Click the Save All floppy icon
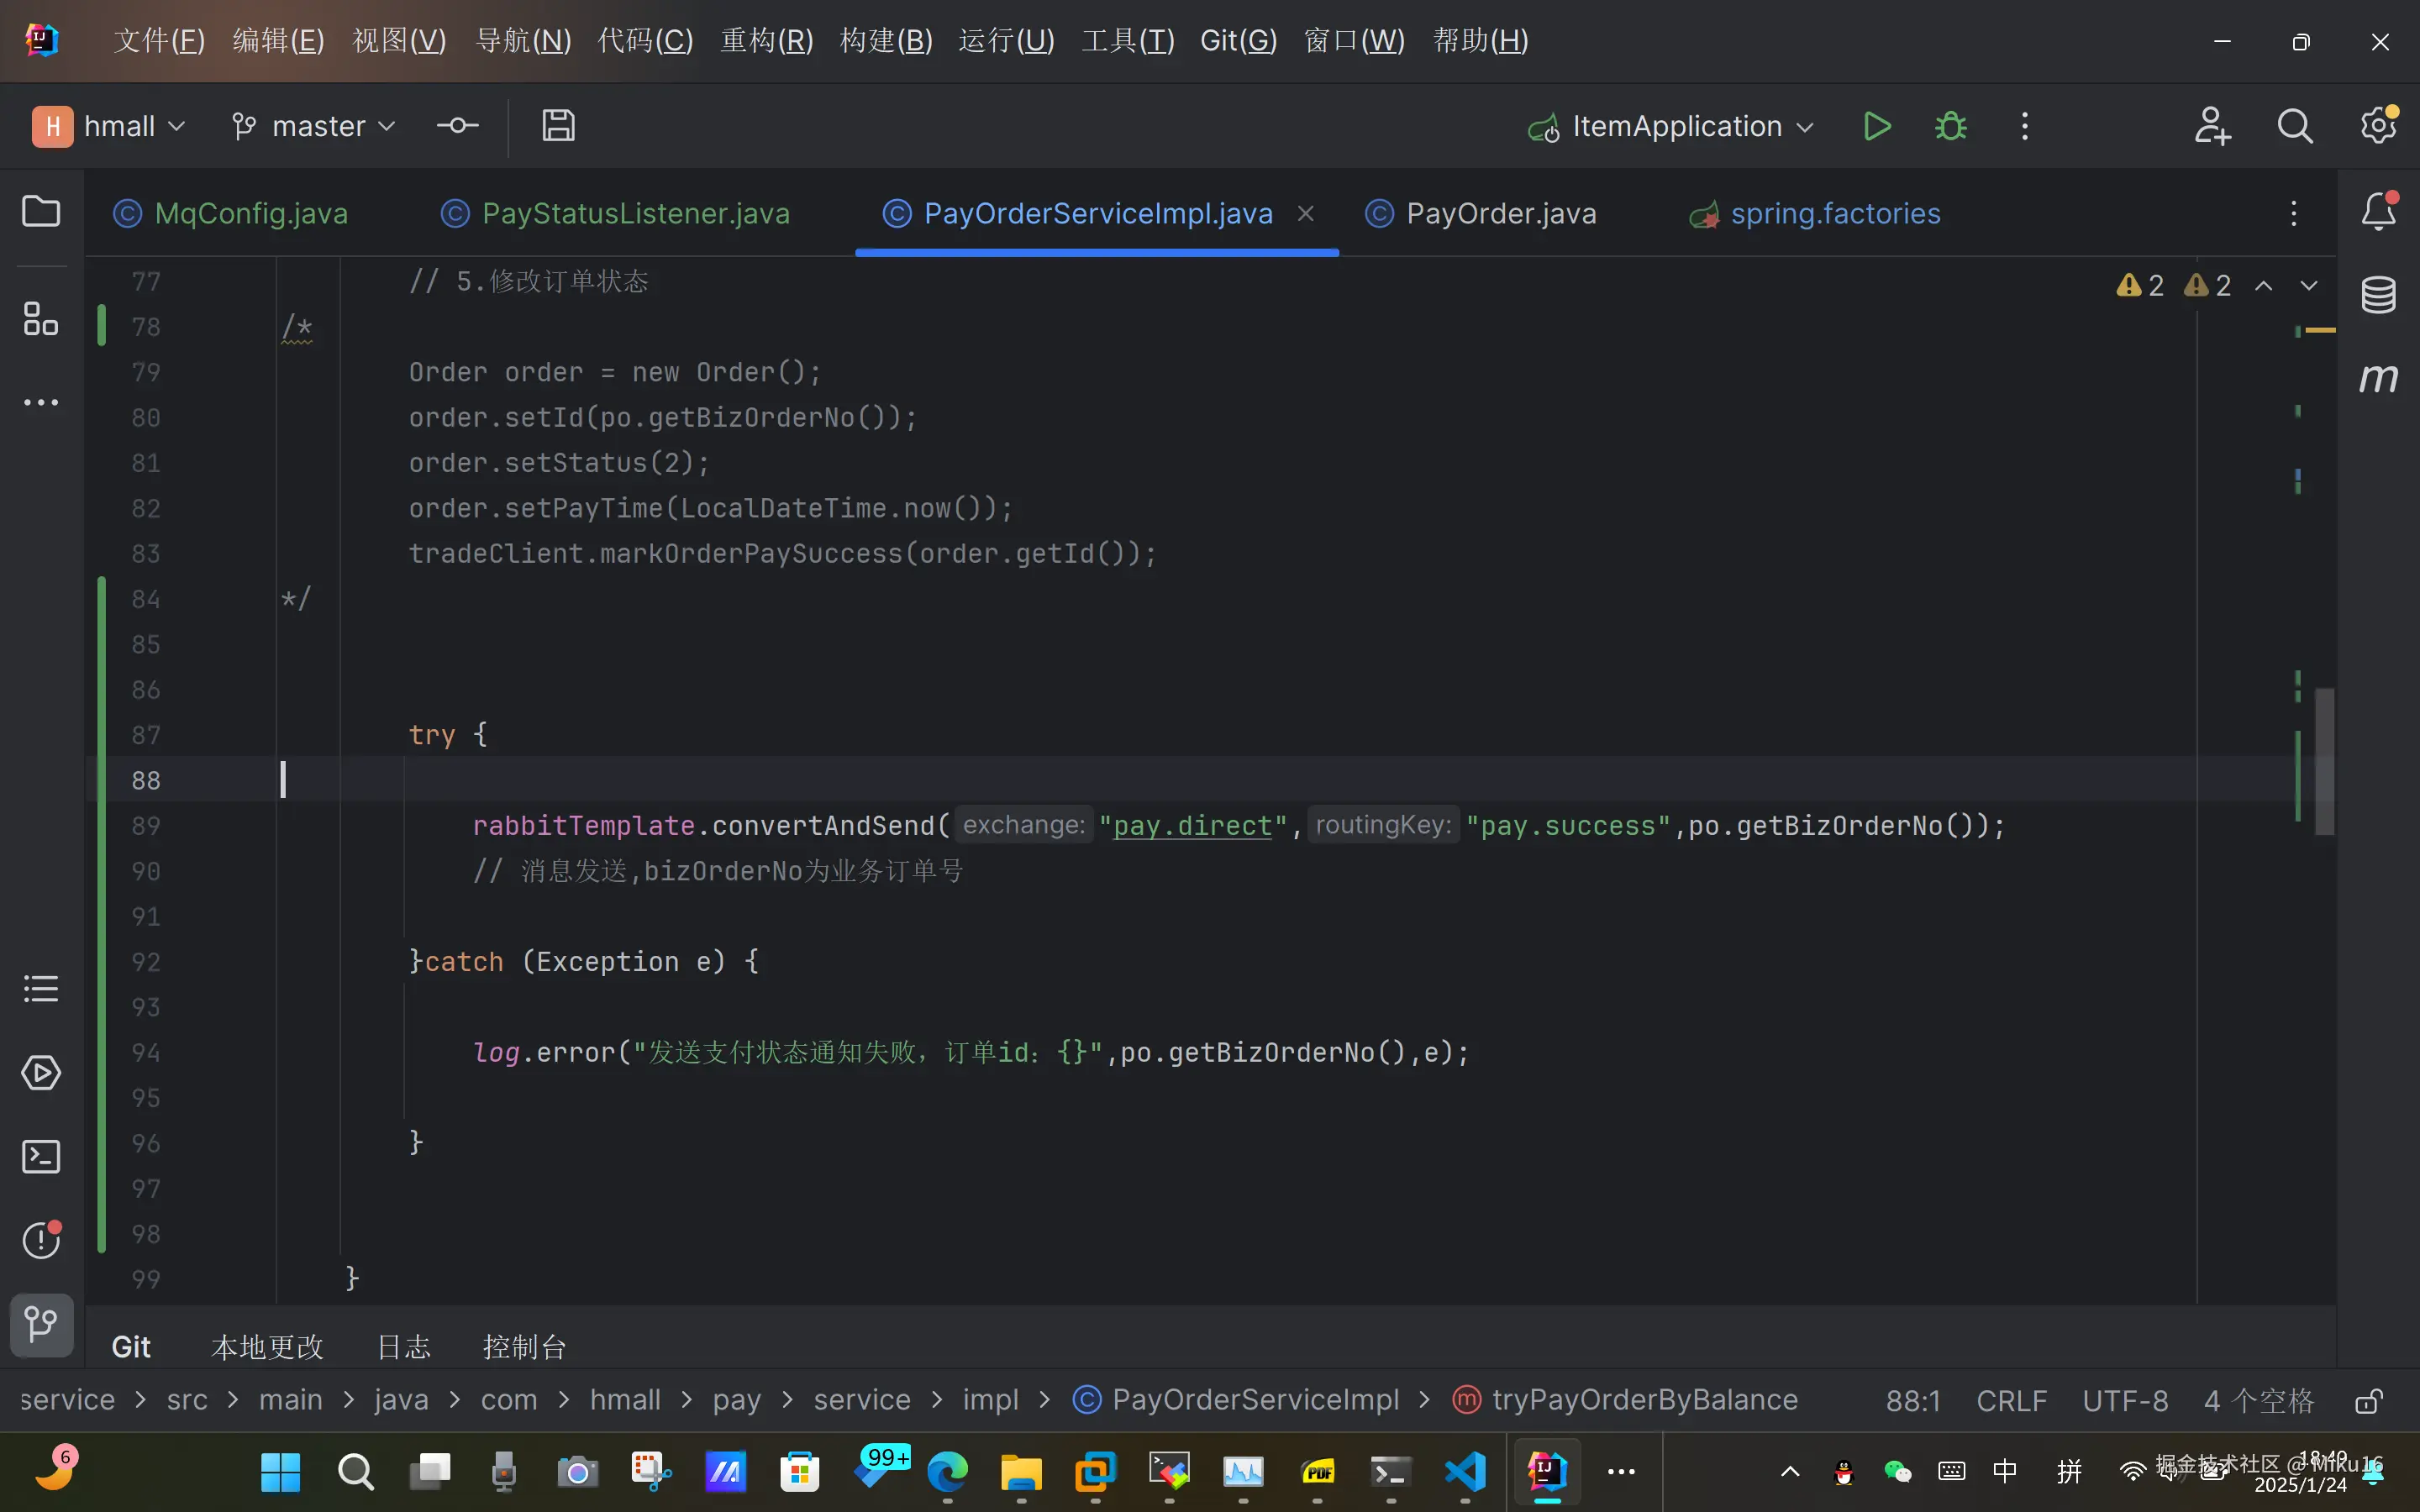 coord(558,126)
